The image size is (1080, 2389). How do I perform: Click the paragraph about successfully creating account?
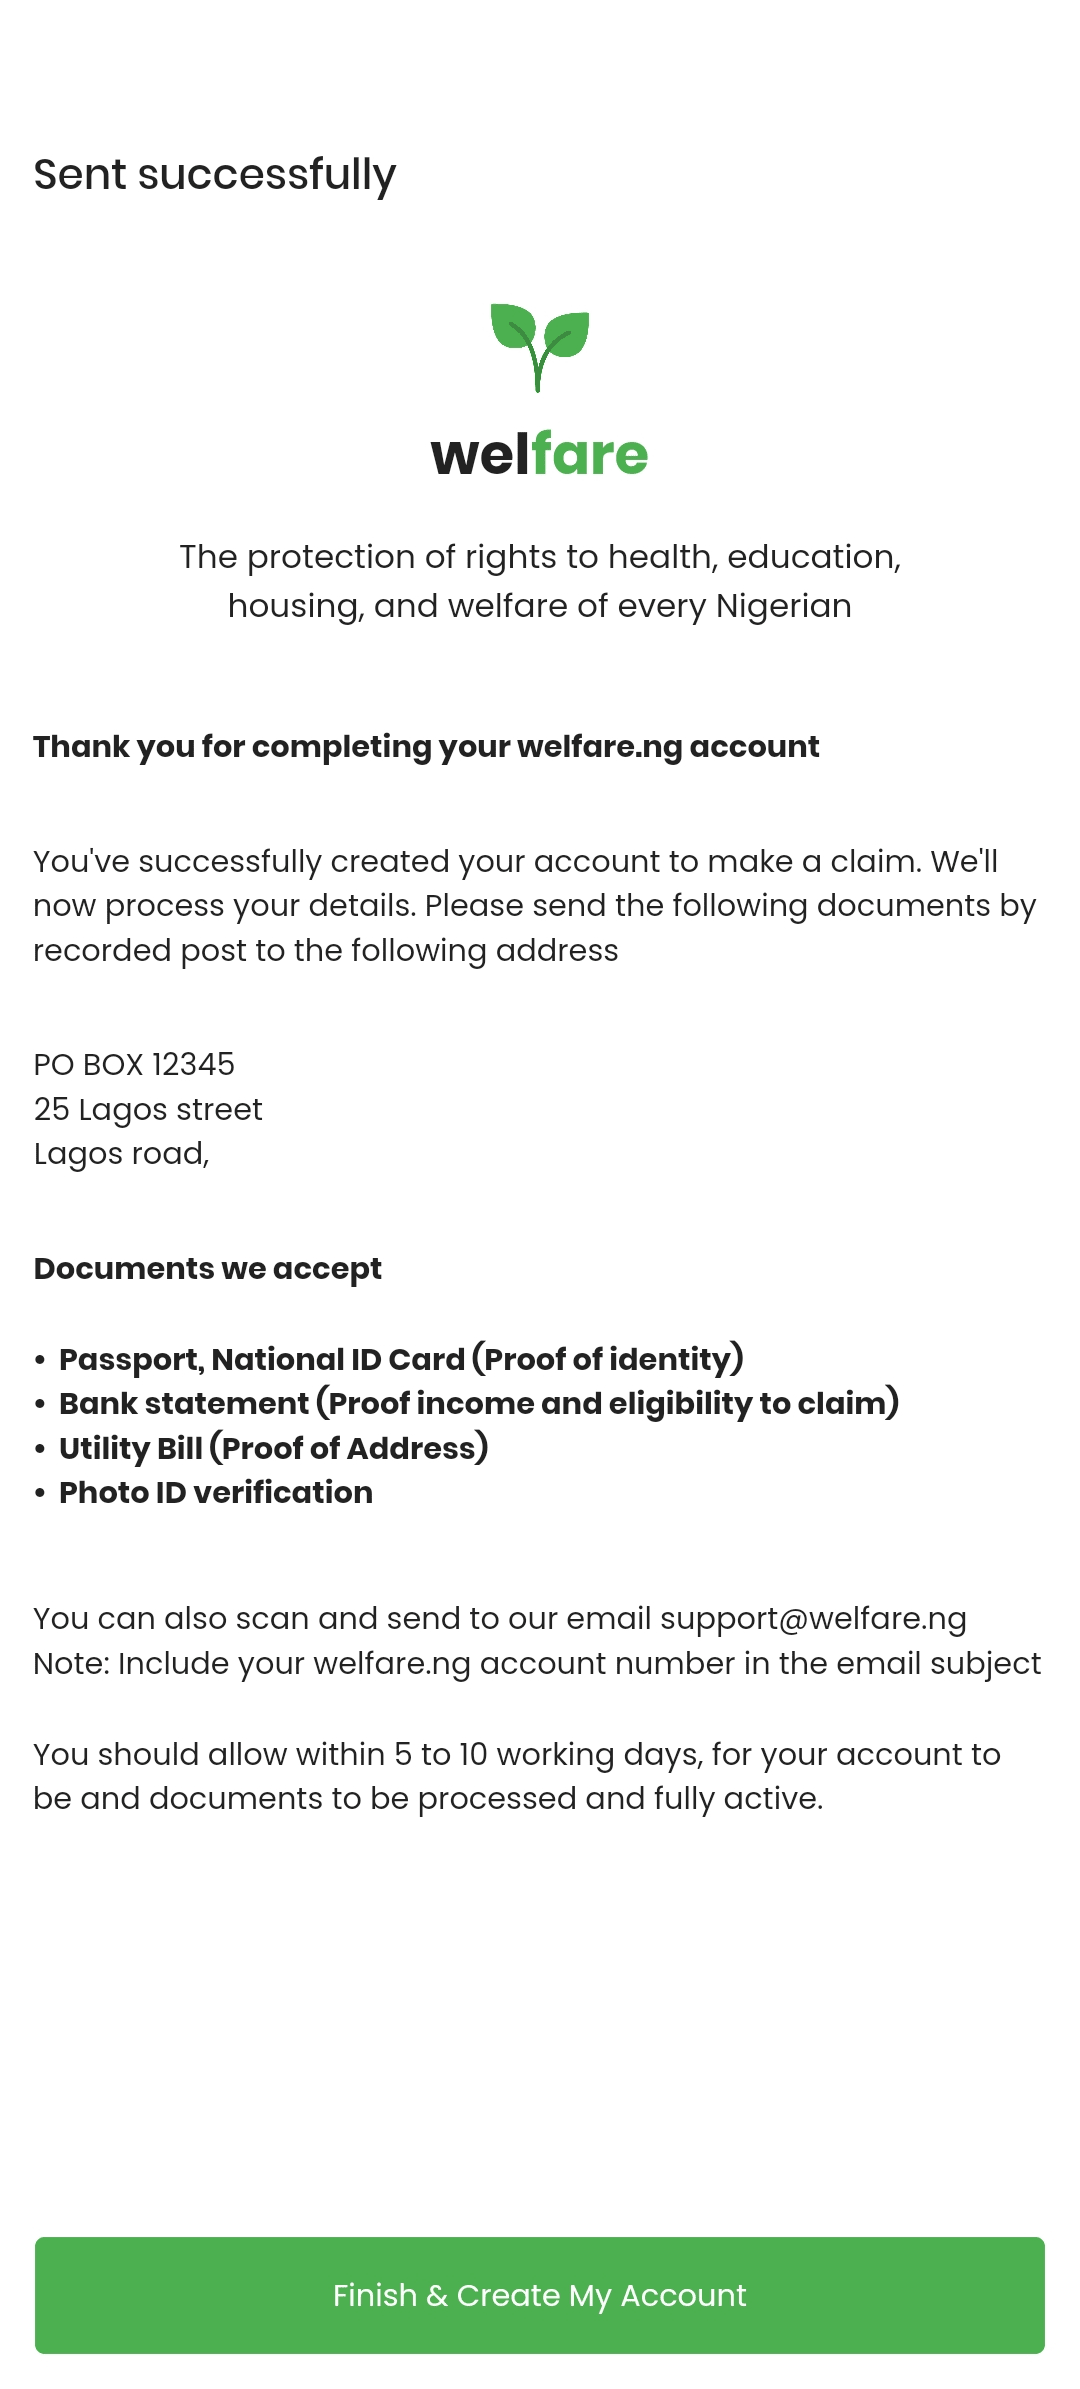pos(534,905)
